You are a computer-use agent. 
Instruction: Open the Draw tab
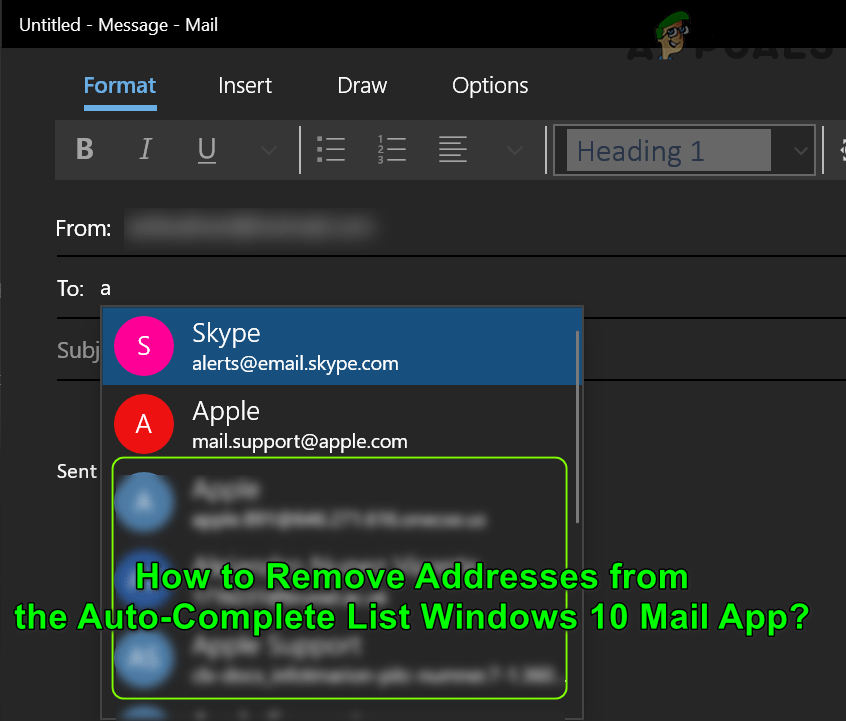pyautogui.click(x=362, y=86)
